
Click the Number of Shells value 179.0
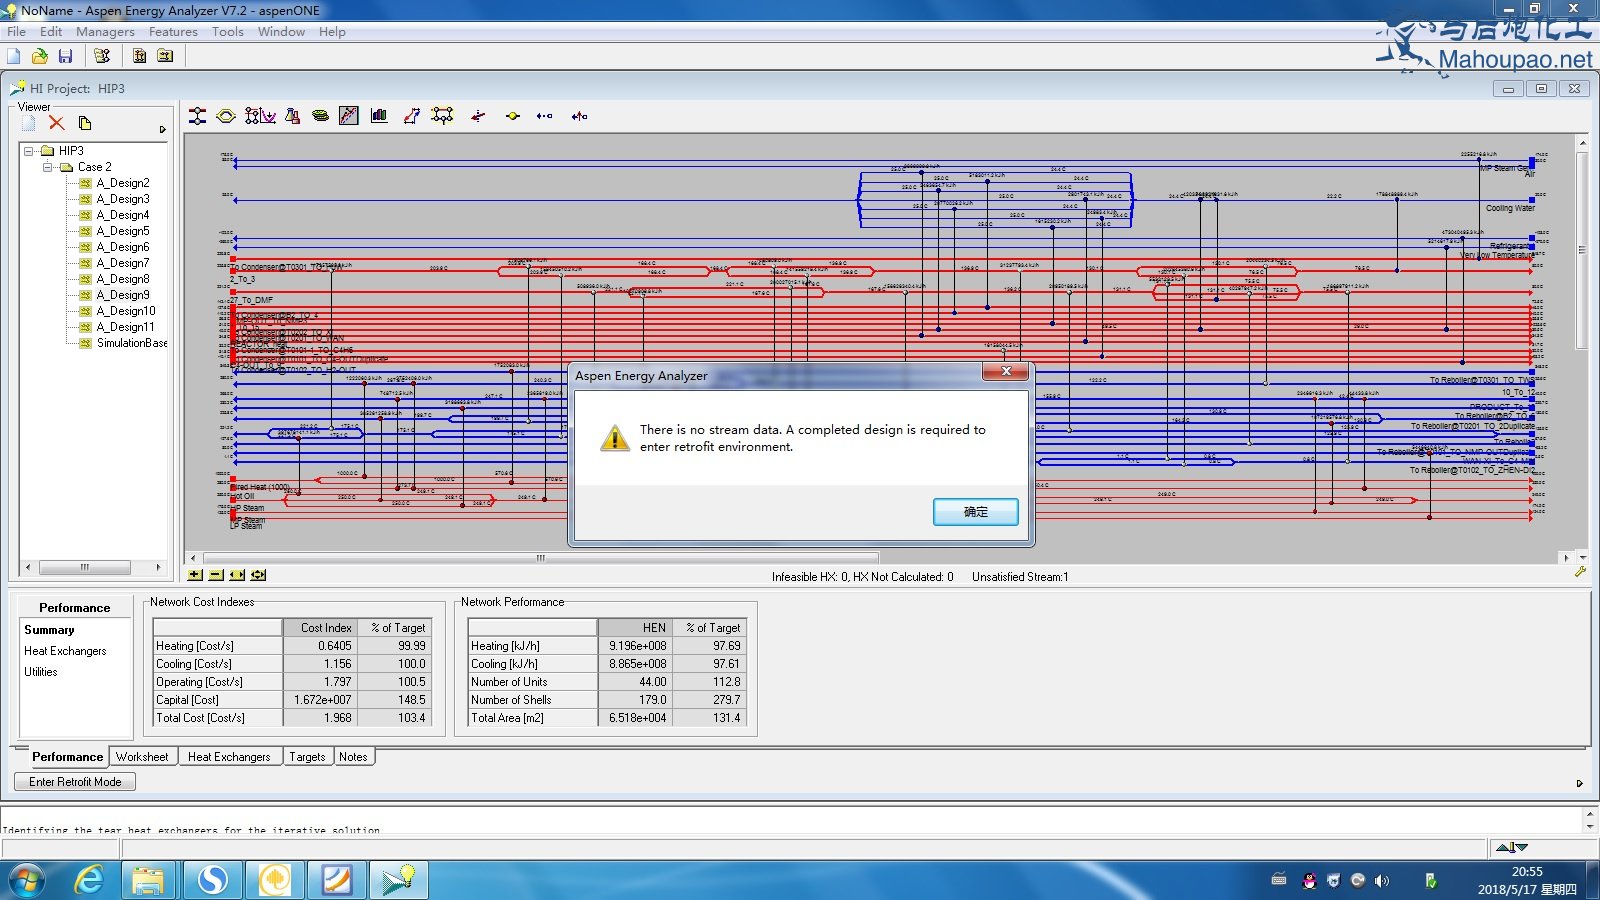click(635, 700)
